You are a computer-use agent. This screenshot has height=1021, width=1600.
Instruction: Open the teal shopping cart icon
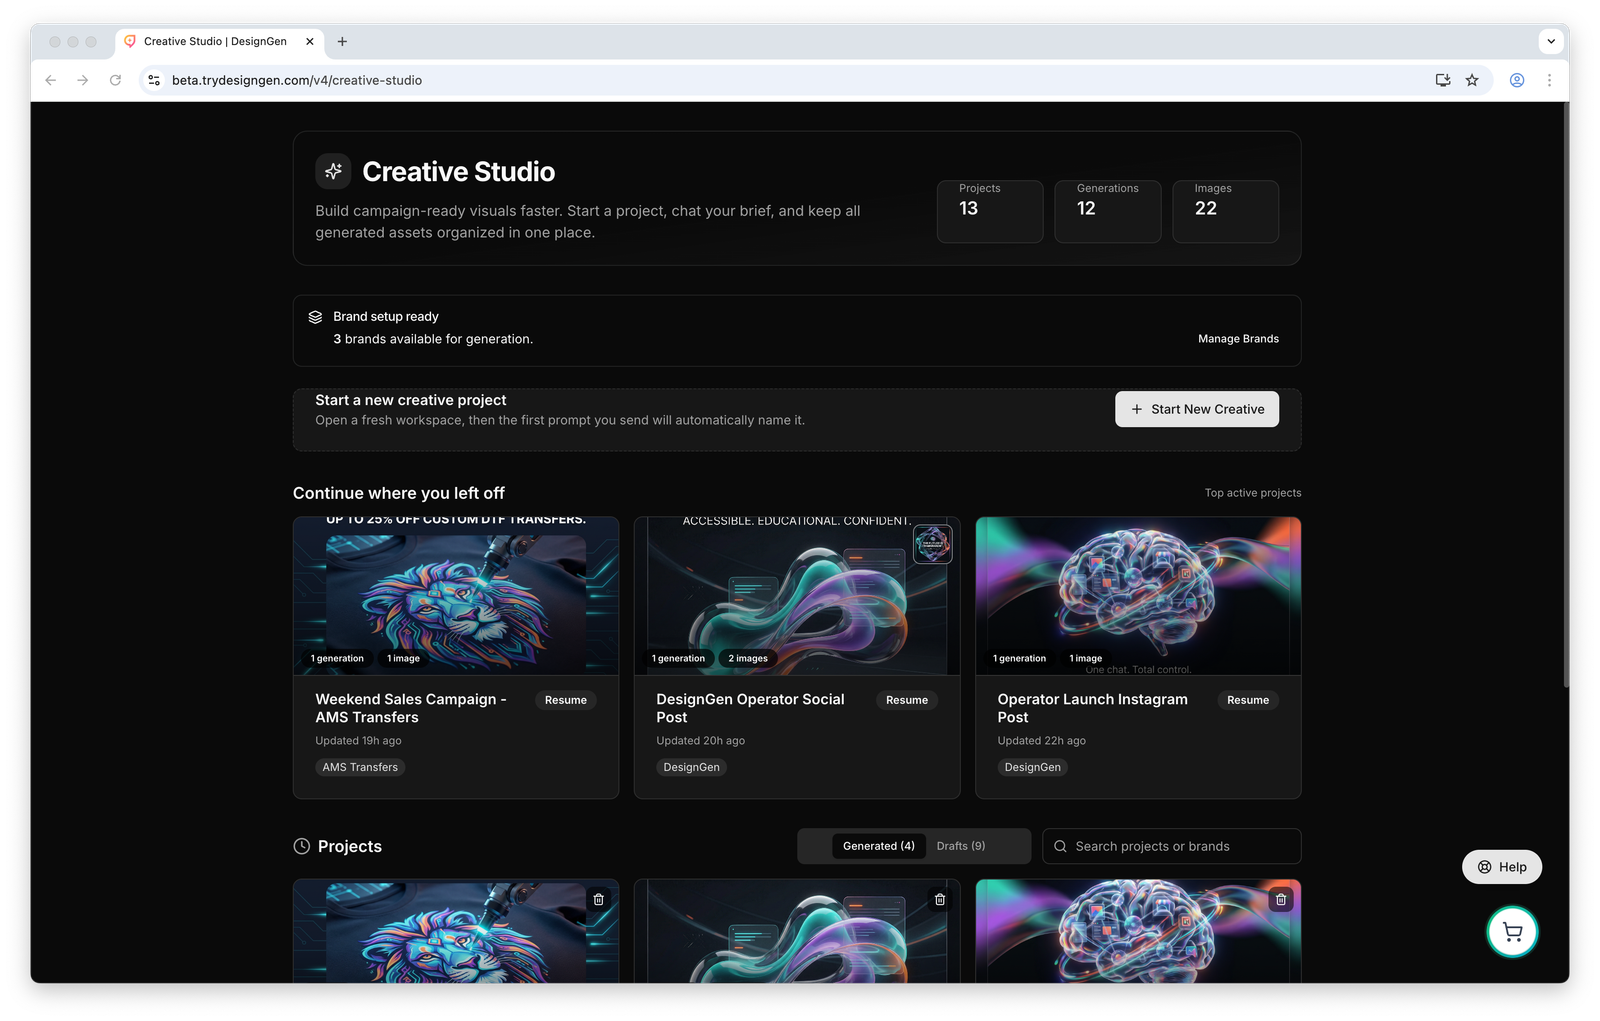click(1512, 931)
